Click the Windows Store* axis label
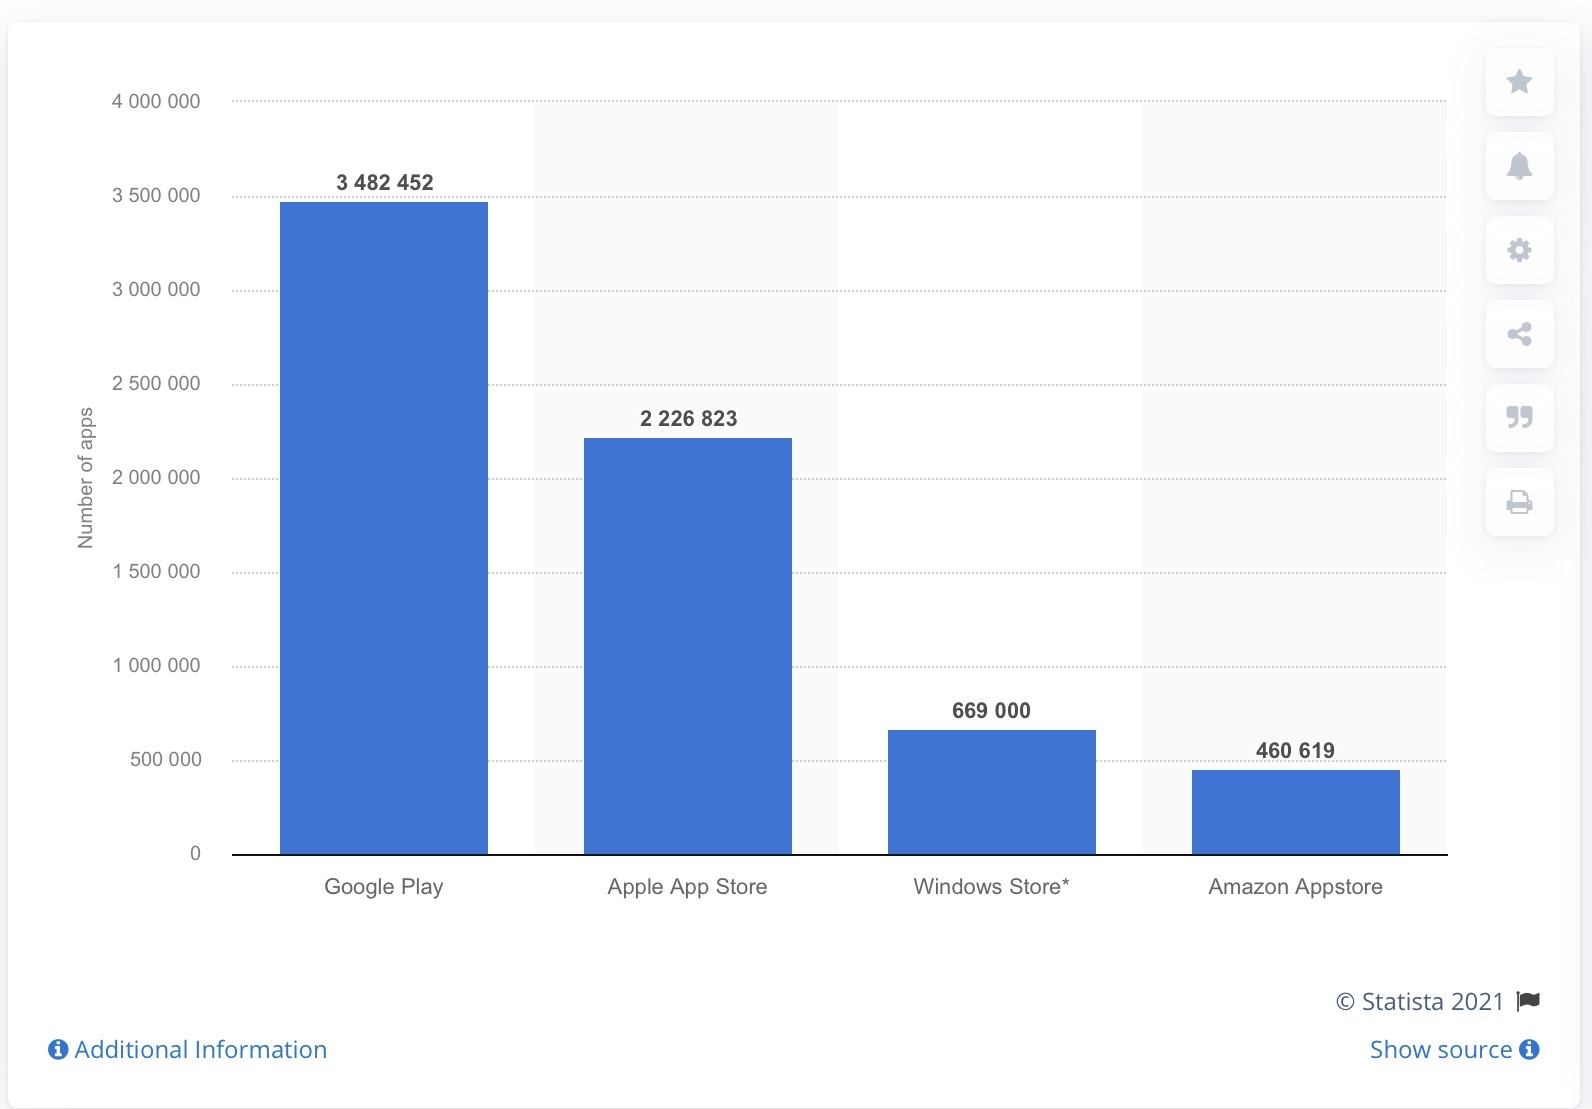The image size is (1592, 1109). click(x=992, y=887)
